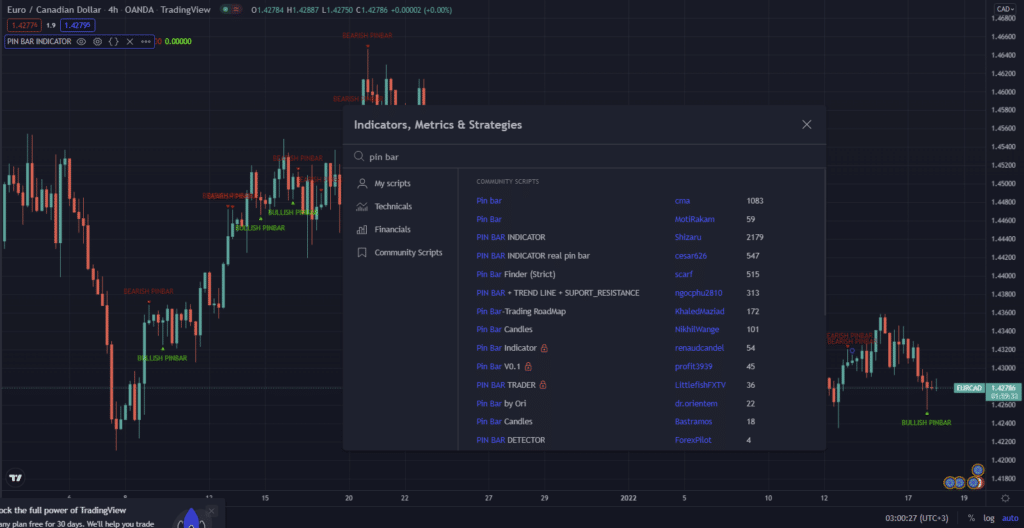Open the CAD currency dropdown
The width and height of the screenshot is (1024, 528).
pos(1005,10)
